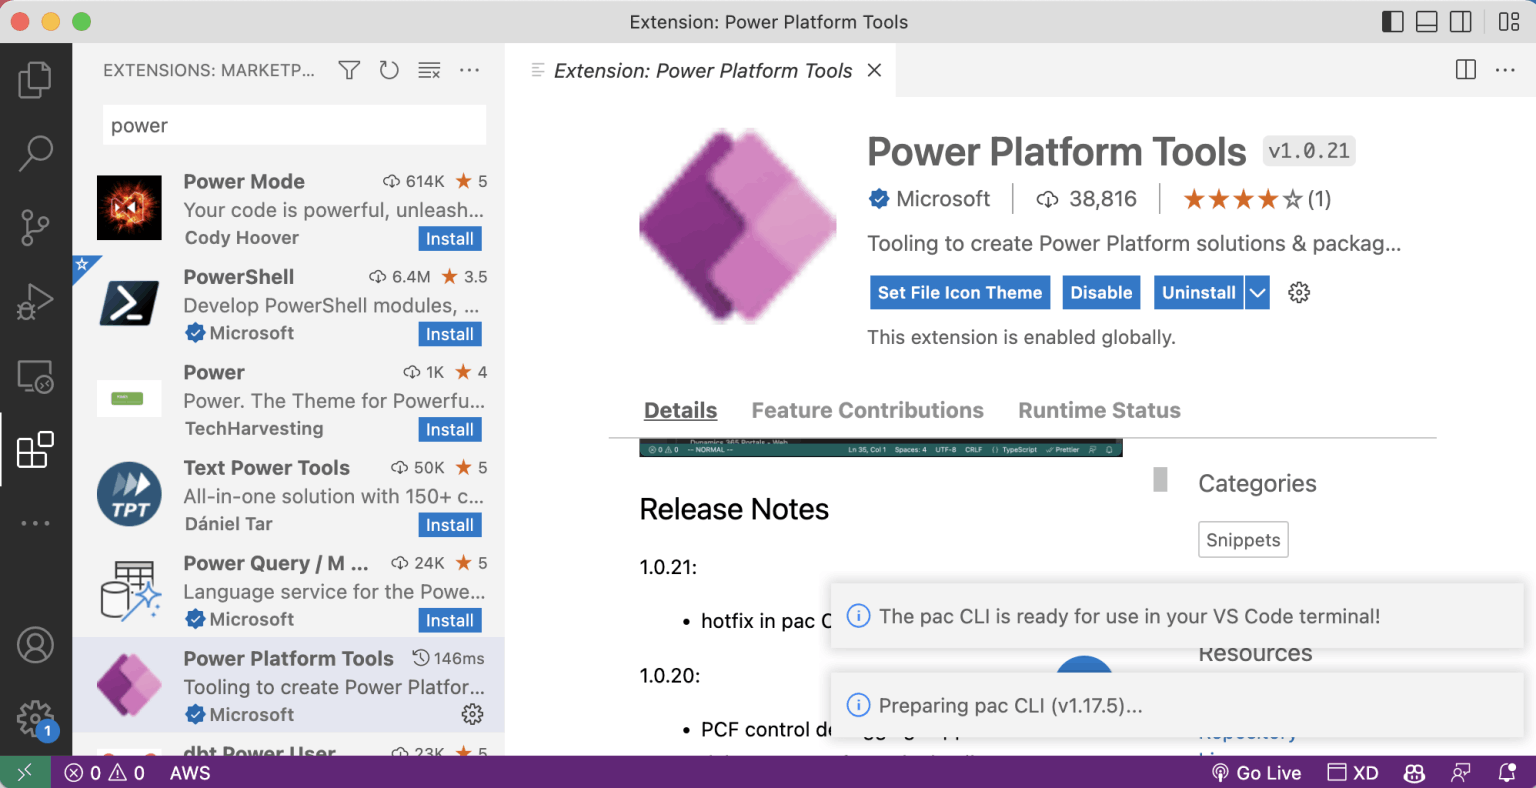
Task: Switch to the Feature Contributions tab
Action: click(867, 410)
